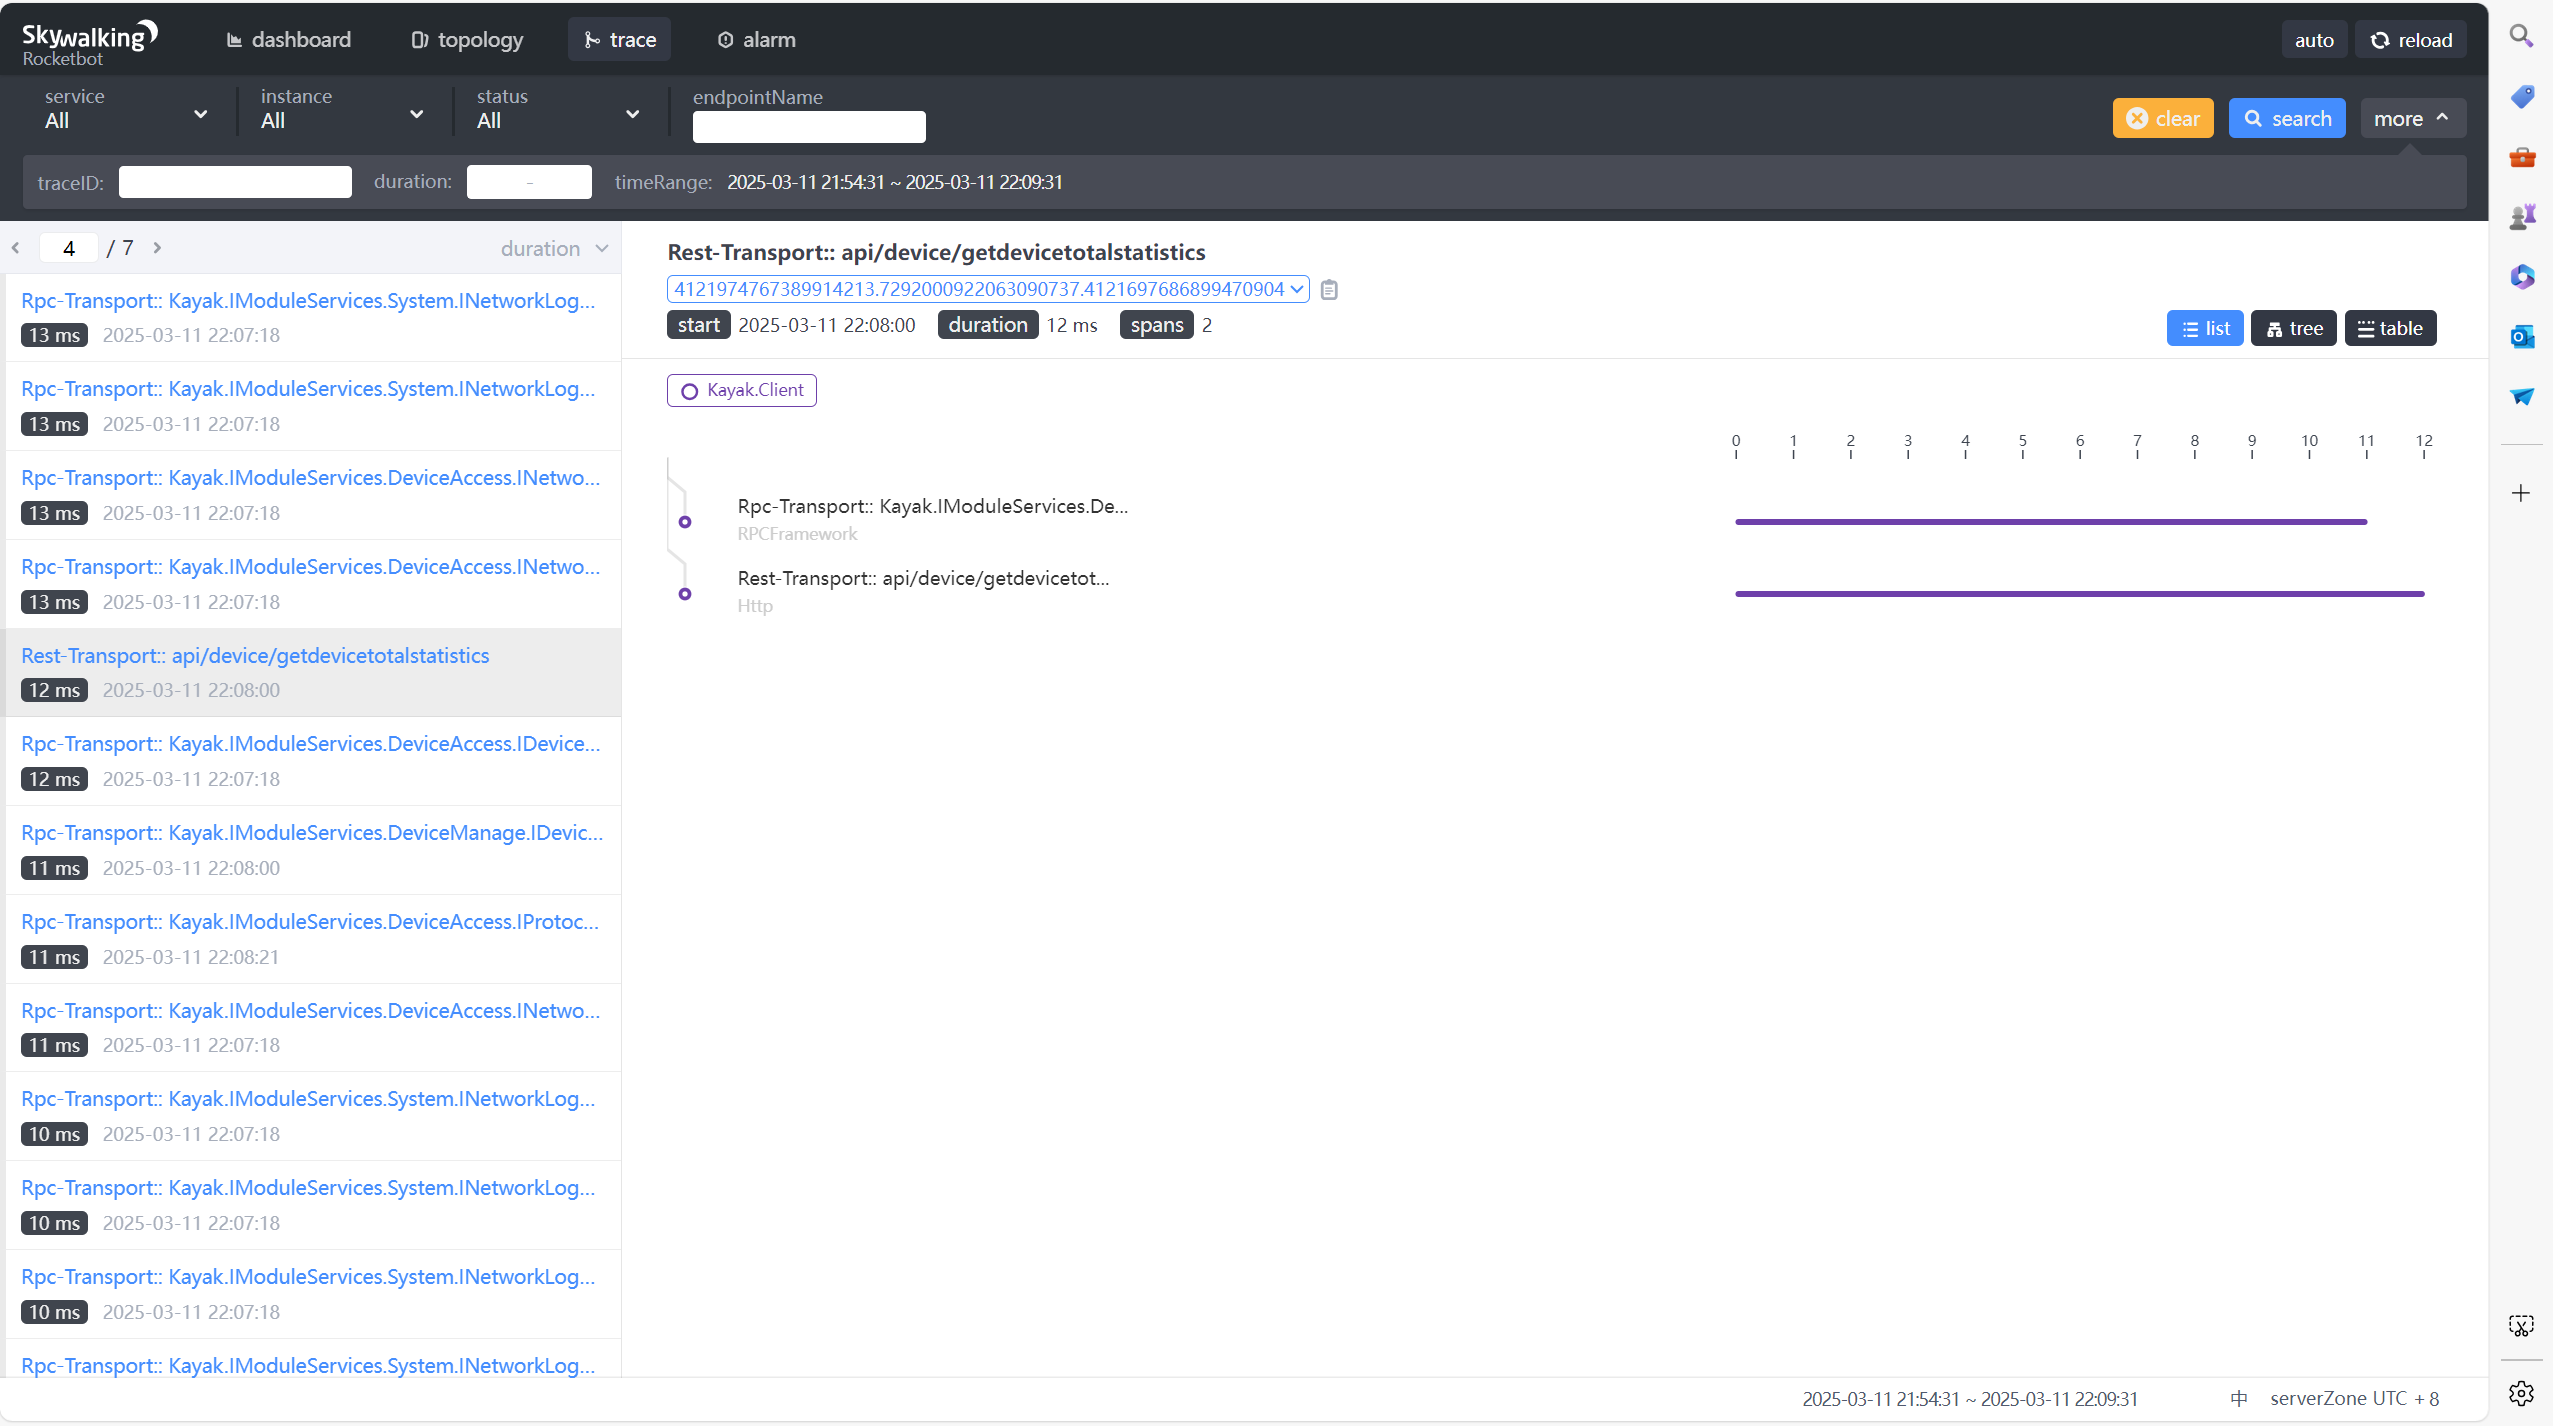The width and height of the screenshot is (2553, 1426).
Task: Click the Outlook icon in browser sidebar
Action: tap(2521, 337)
